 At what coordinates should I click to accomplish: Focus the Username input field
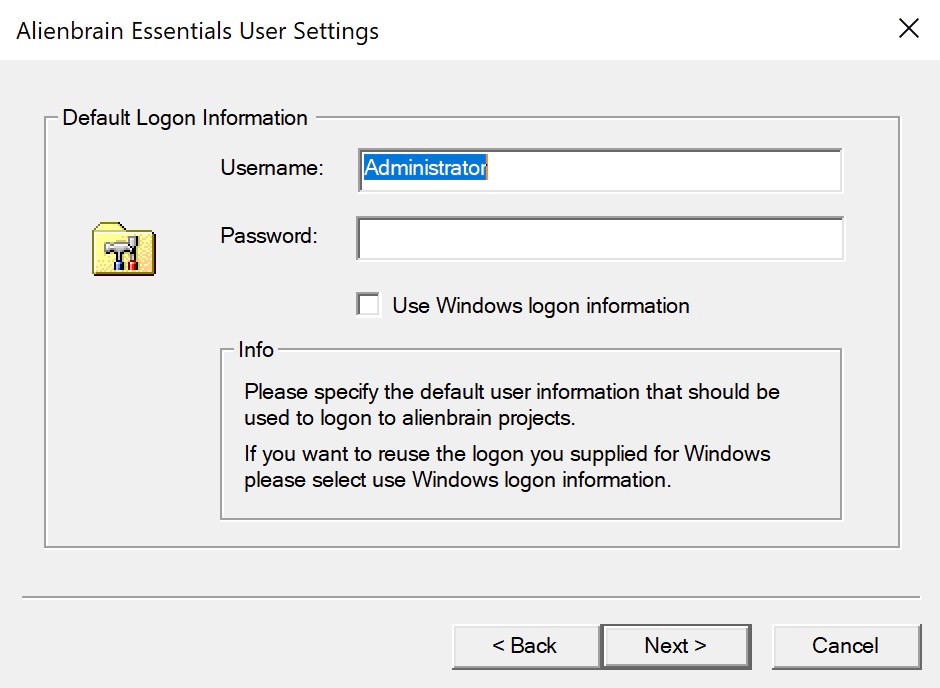(600, 169)
